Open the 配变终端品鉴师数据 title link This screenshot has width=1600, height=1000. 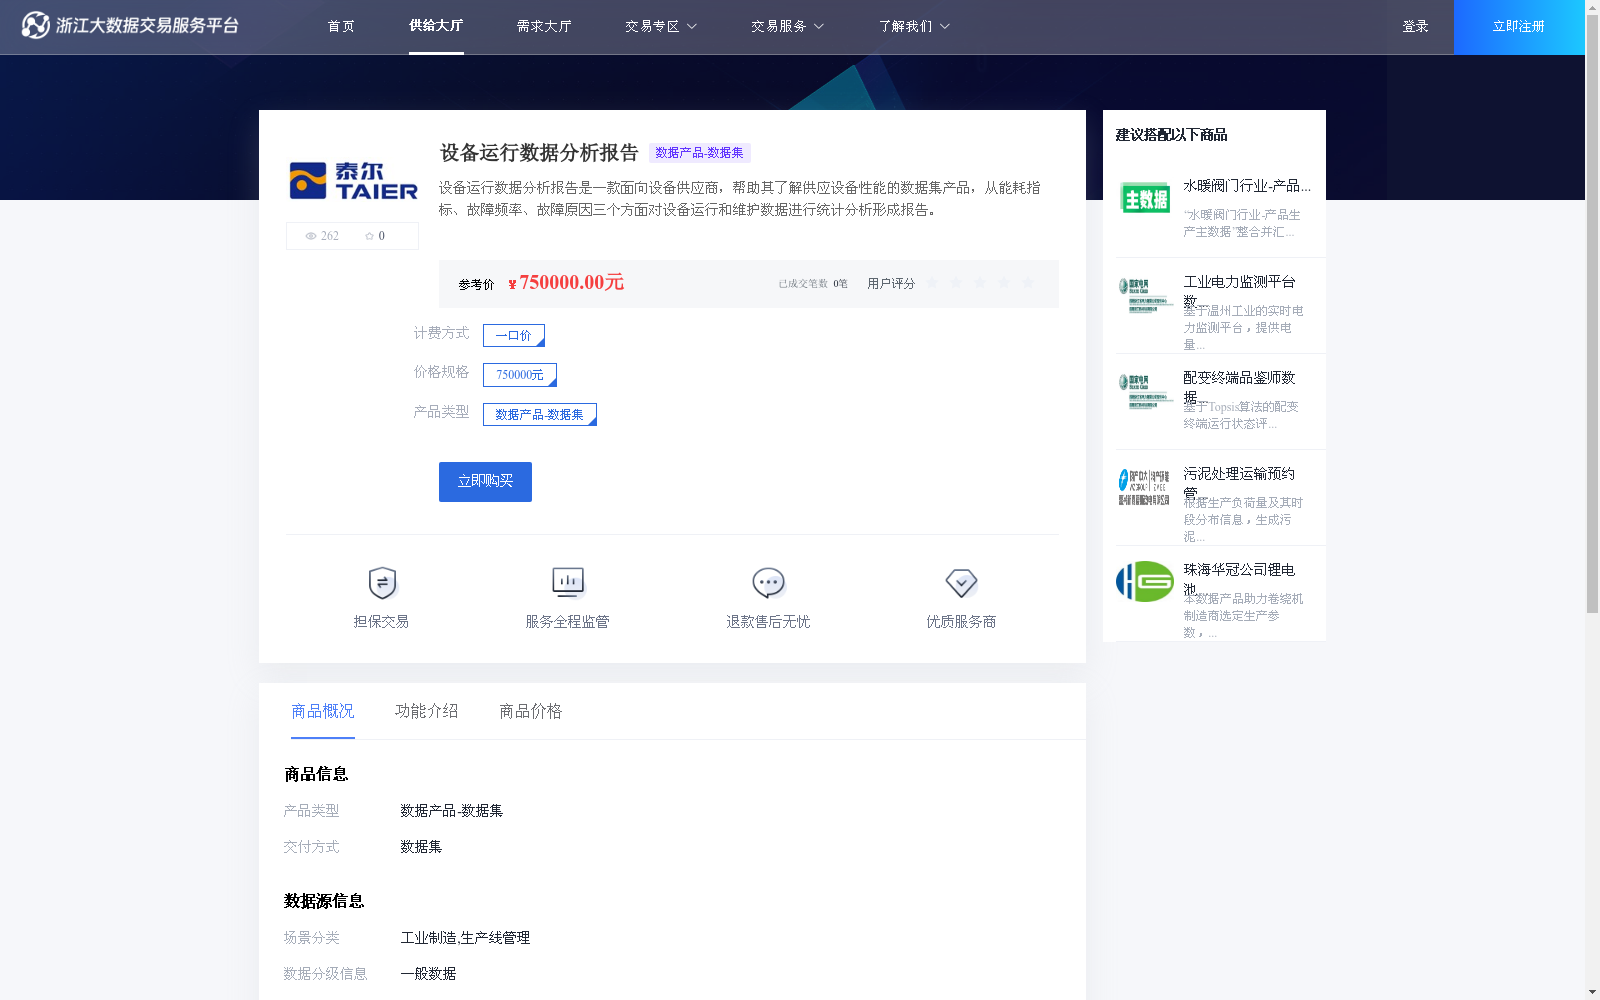pyautogui.click(x=1240, y=386)
